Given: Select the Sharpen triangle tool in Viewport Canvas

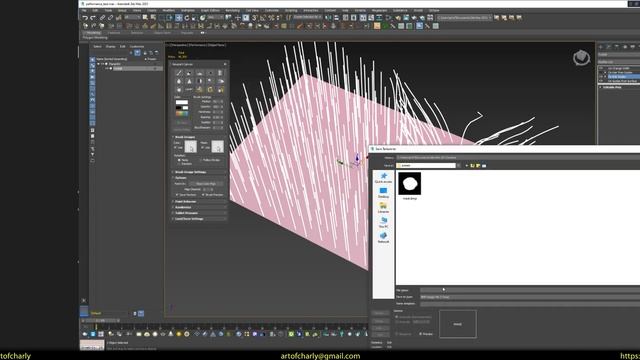Looking at the screenshot, I should [189, 81].
